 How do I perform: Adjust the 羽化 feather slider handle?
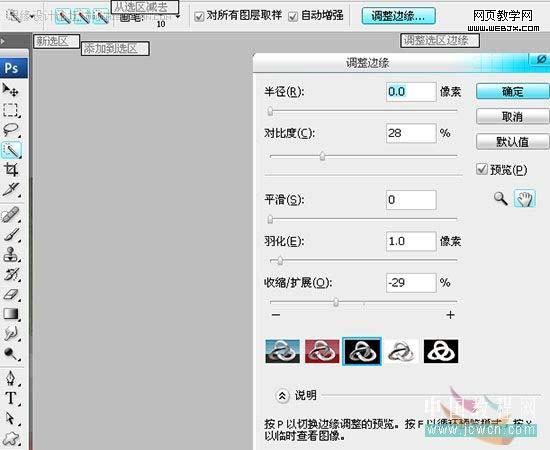(280, 261)
